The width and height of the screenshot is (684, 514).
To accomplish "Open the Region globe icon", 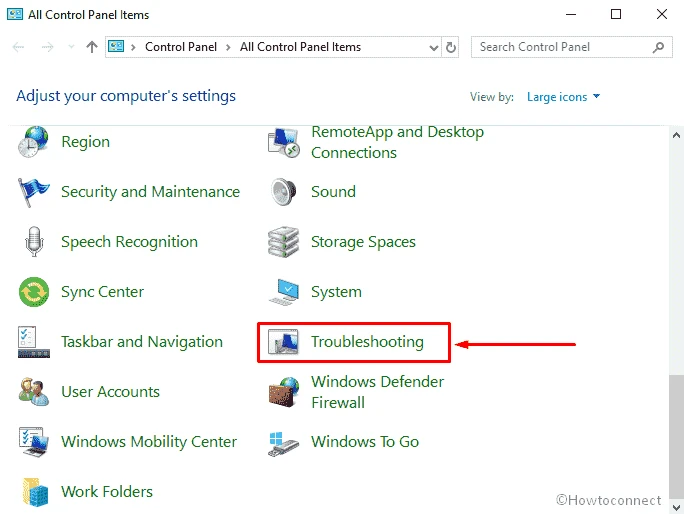I will pyautogui.click(x=33, y=141).
